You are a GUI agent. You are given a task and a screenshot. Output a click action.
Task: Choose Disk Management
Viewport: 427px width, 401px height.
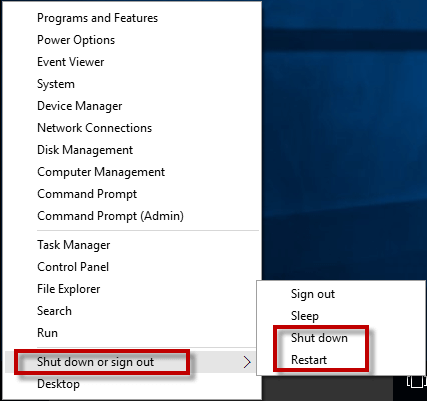[x=85, y=150]
